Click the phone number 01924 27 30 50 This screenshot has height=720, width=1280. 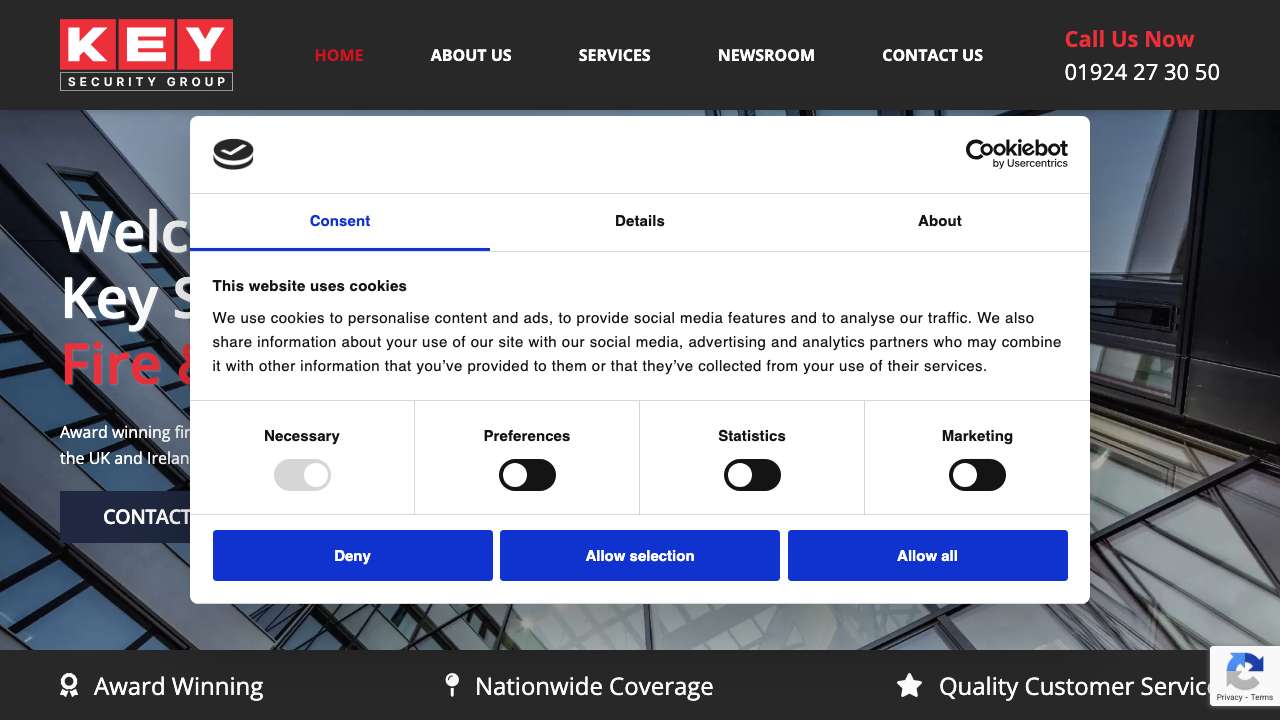pos(1141,72)
